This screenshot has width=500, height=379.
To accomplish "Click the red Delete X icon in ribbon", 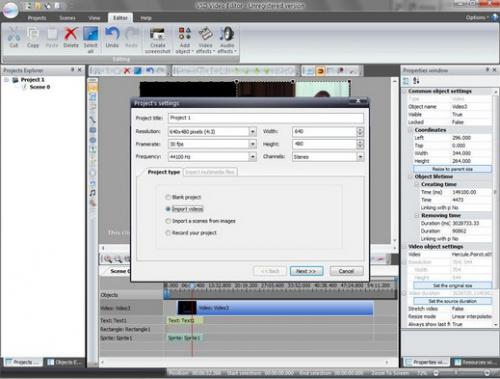I will click(71, 37).
